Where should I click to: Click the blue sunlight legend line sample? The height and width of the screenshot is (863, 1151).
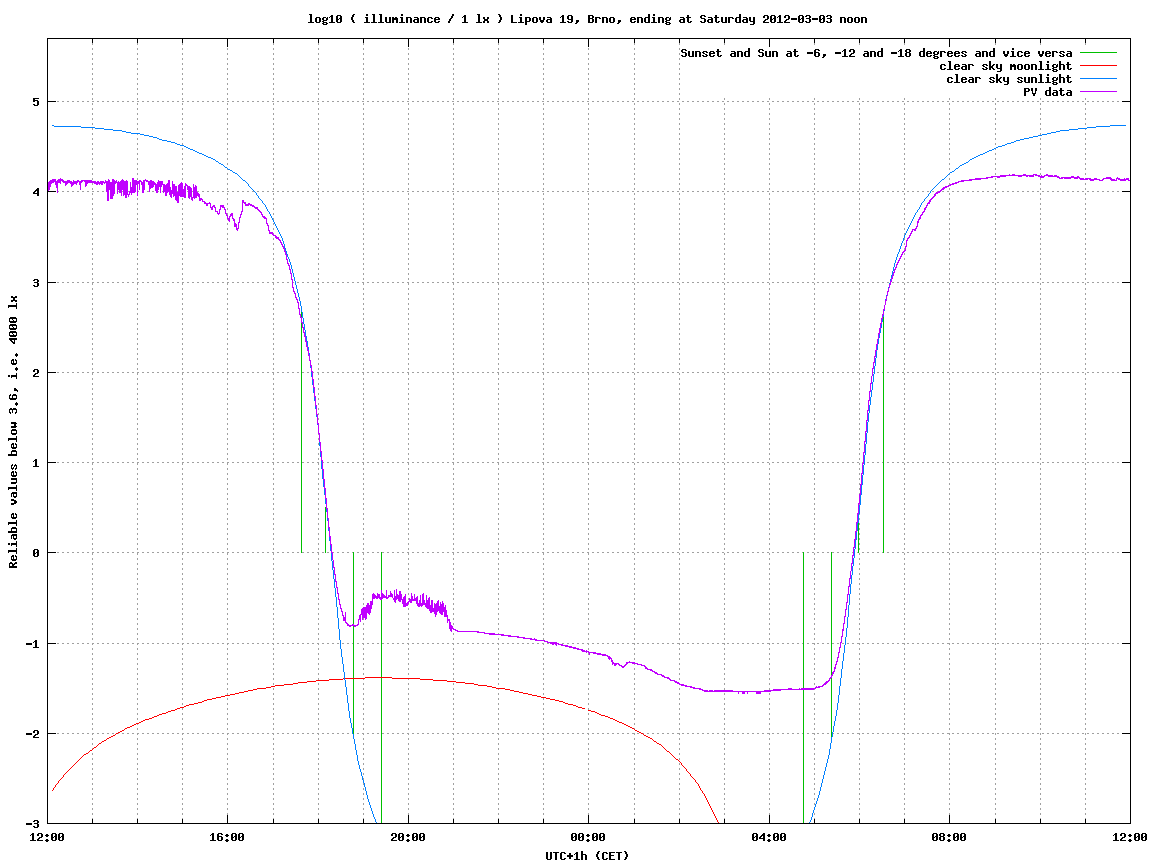1098,79
